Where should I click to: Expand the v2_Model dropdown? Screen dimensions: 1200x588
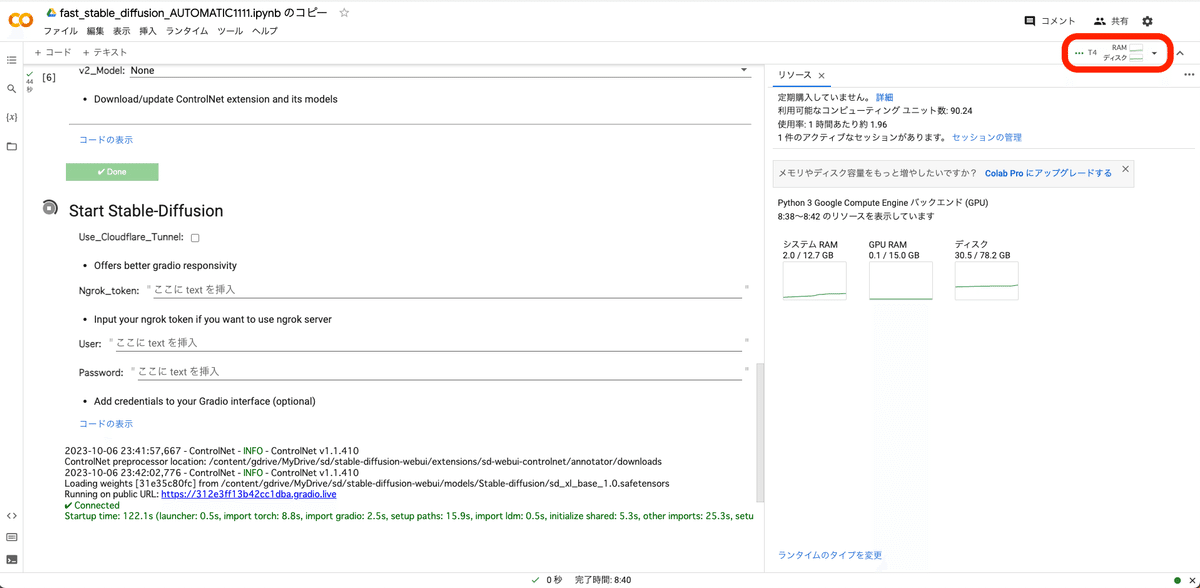pos(744,70)
